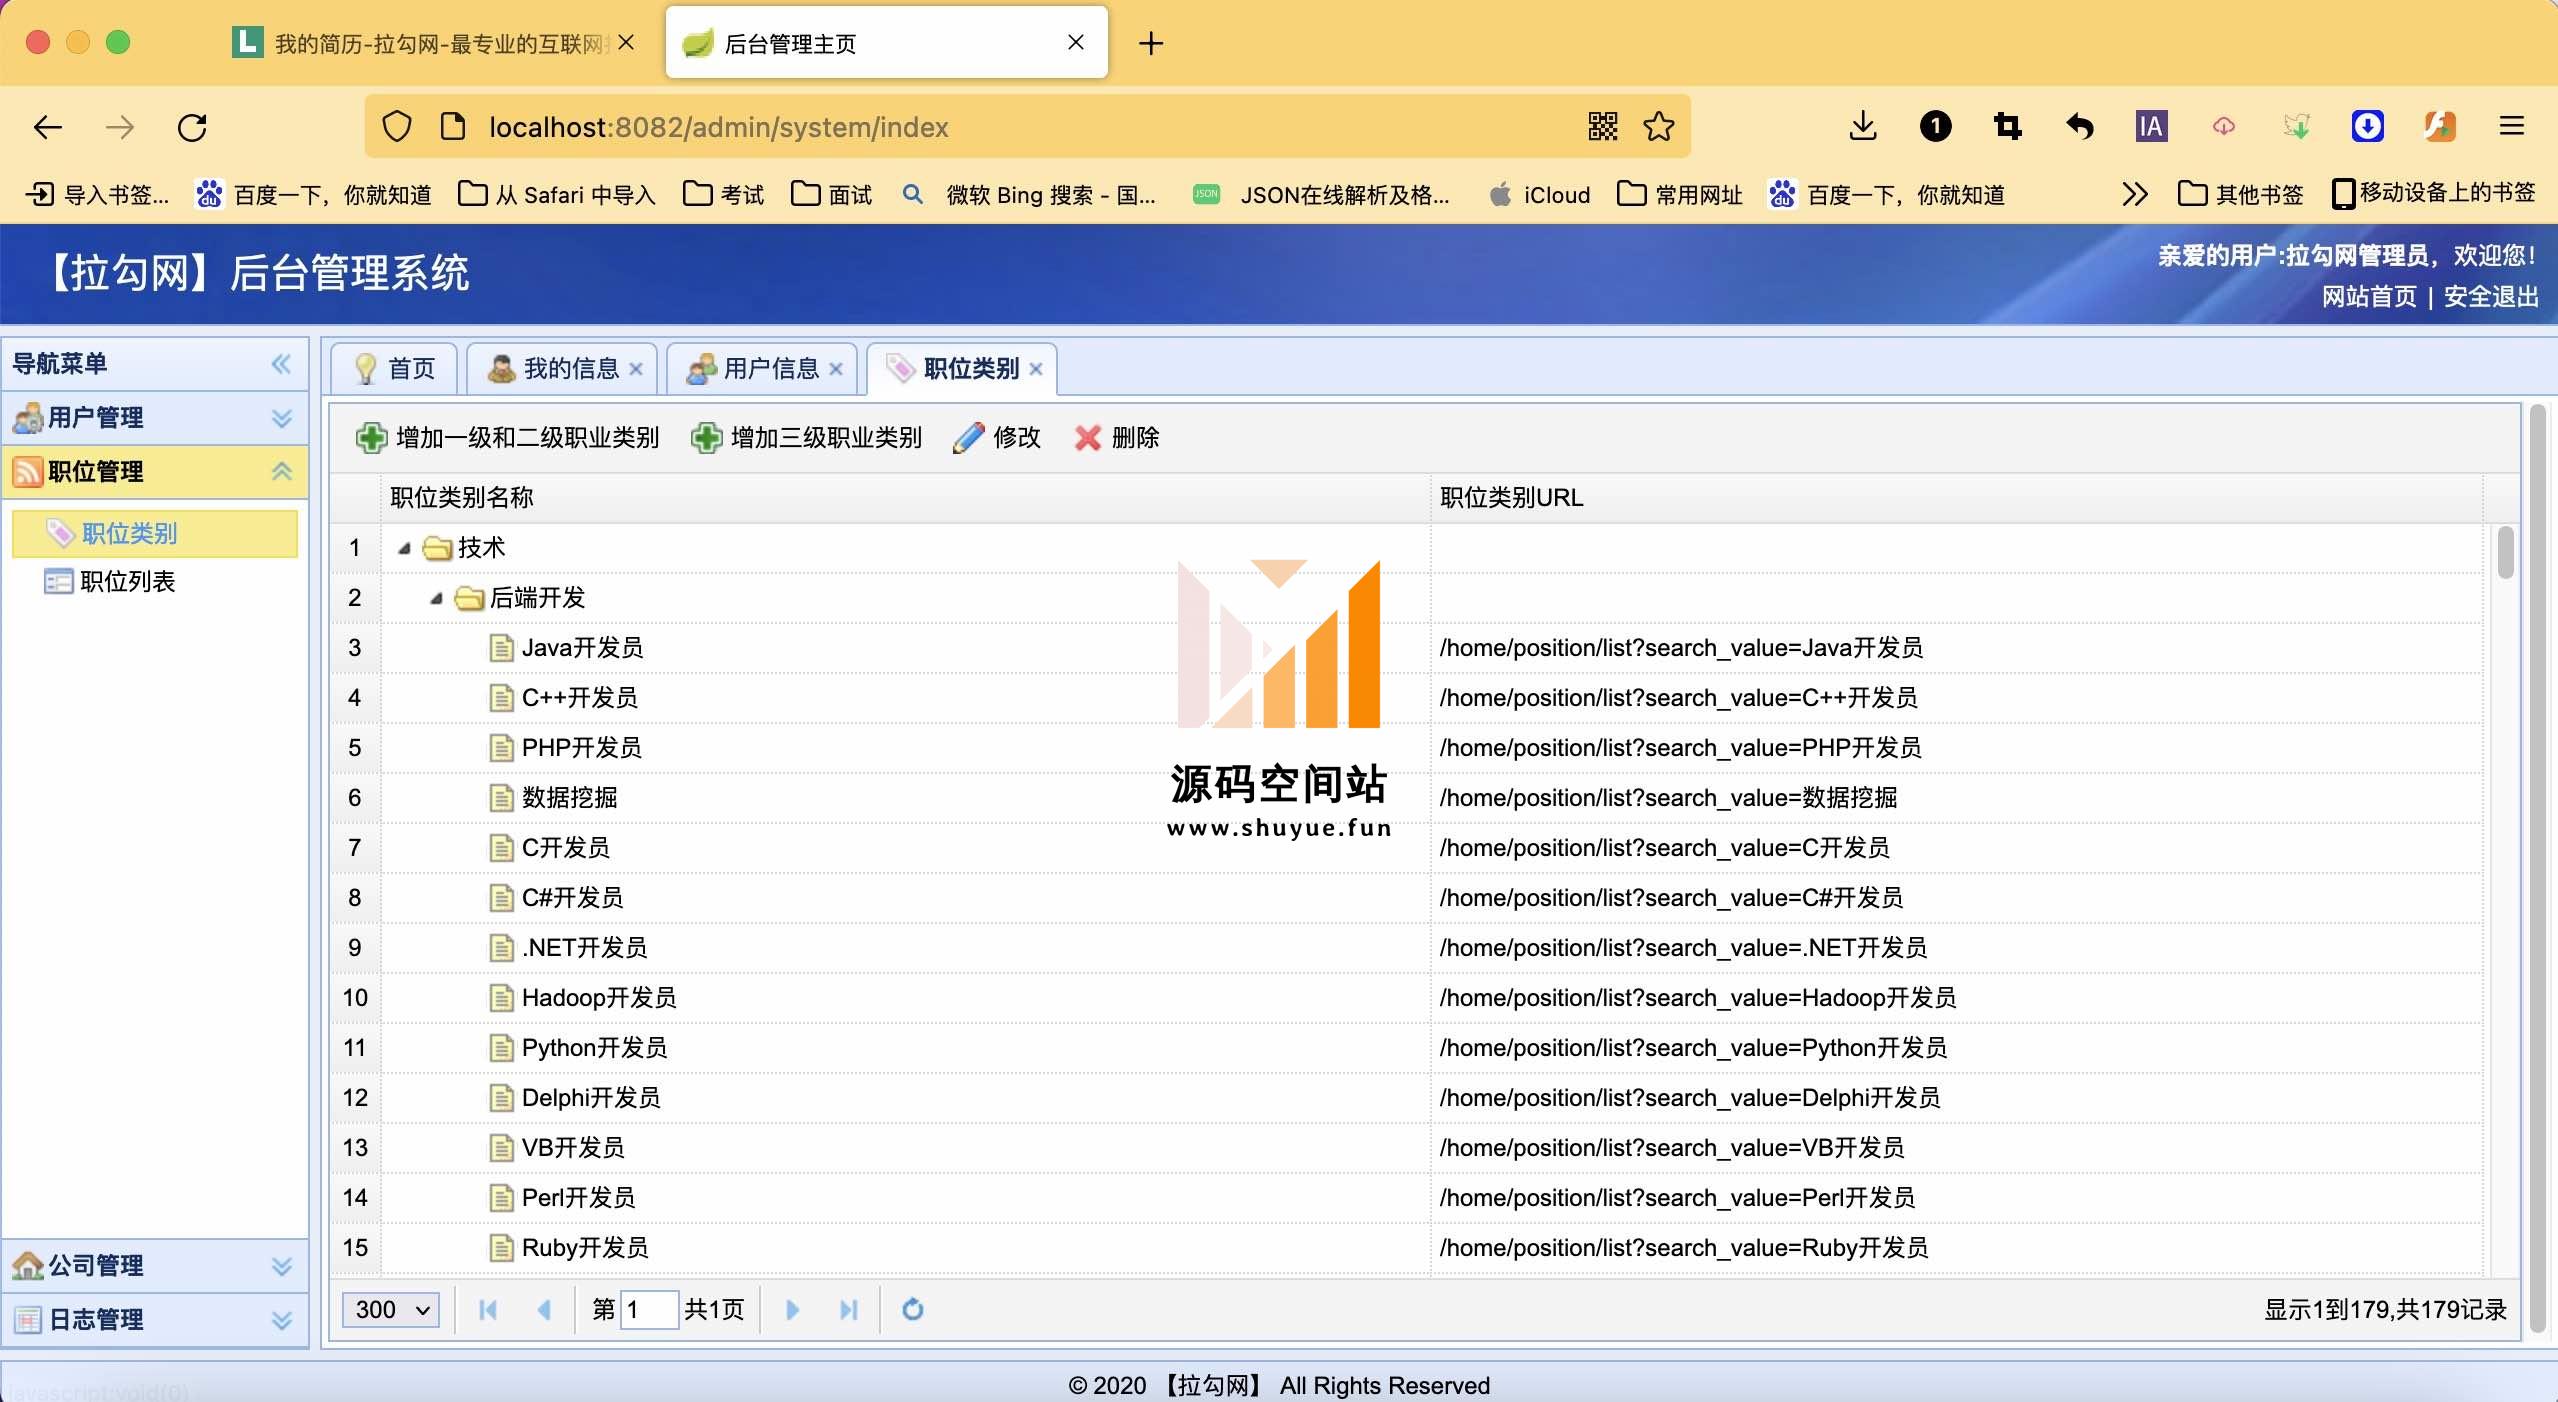Go to previous page of grid
The width and height of the screenshot is (2558, 1402).
pyautogui.click(x=544, y=1310)
